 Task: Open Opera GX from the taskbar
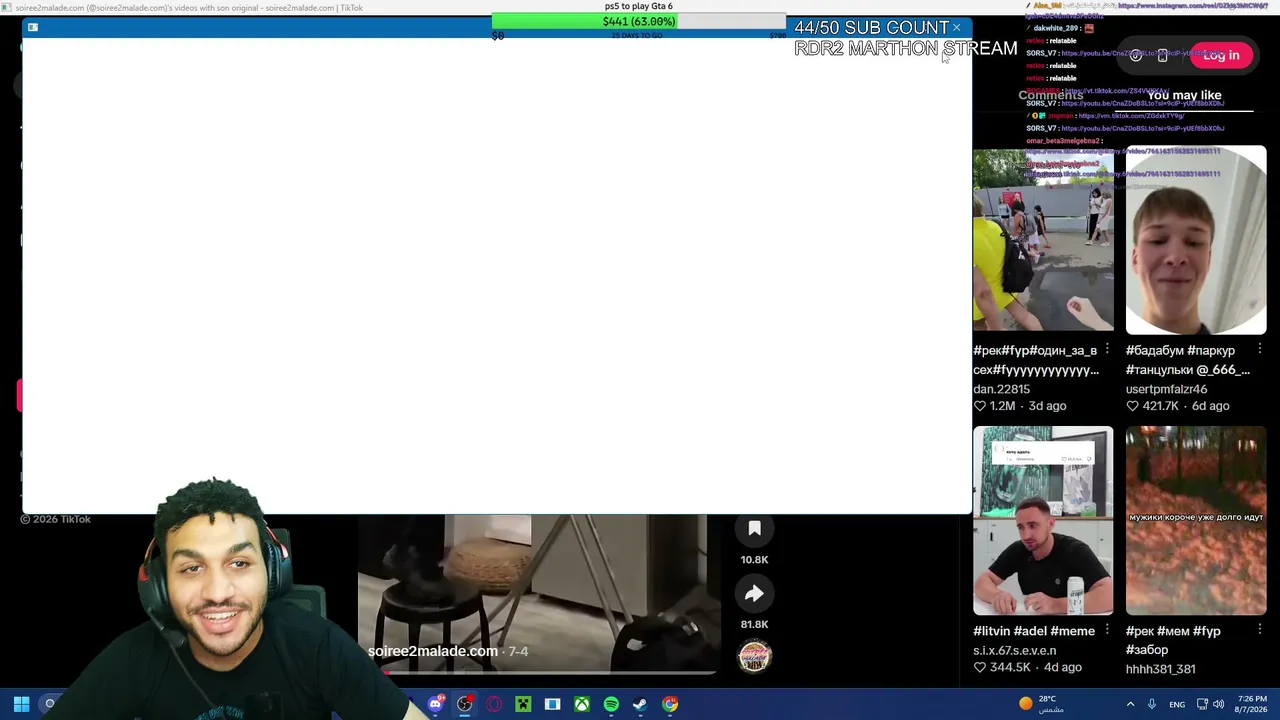(494, 704)
